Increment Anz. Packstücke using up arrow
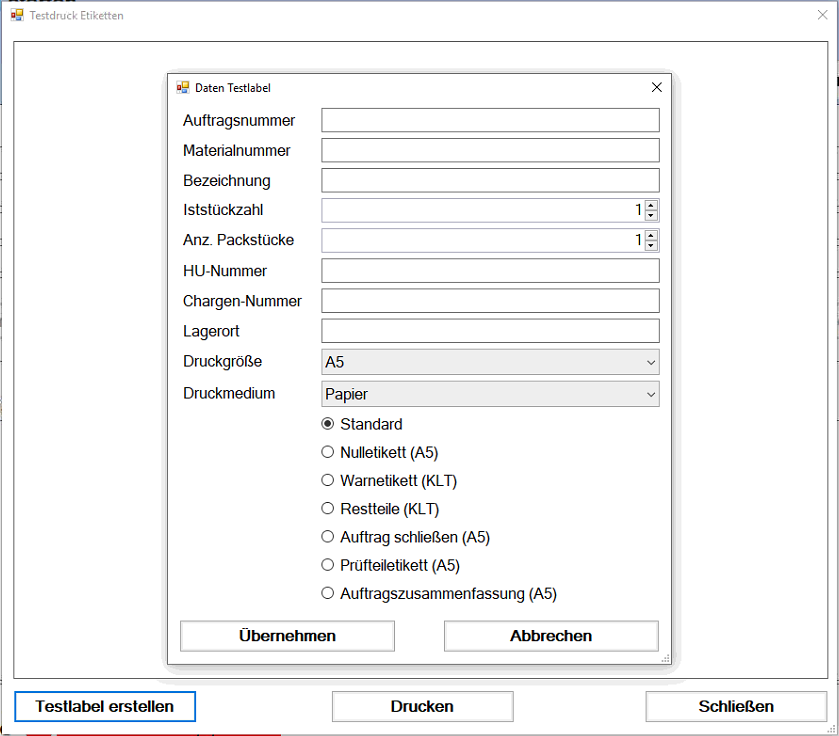Screen dimensions: 839x736 click(x=651, y=235)
